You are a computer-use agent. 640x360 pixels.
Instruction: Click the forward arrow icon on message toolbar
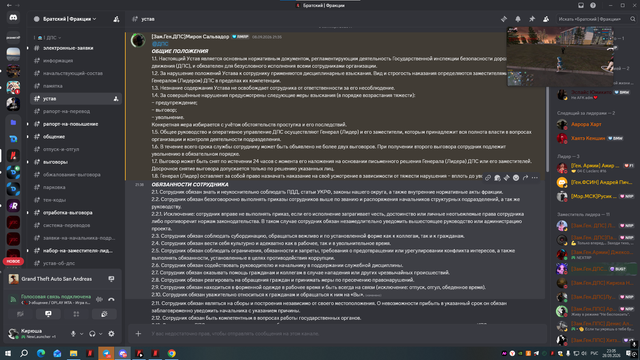point(525,178)
